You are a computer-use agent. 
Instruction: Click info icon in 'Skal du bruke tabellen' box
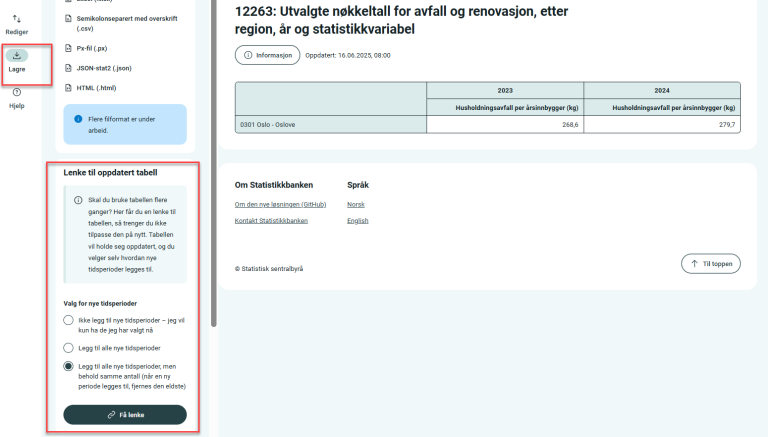pos(78,200)
